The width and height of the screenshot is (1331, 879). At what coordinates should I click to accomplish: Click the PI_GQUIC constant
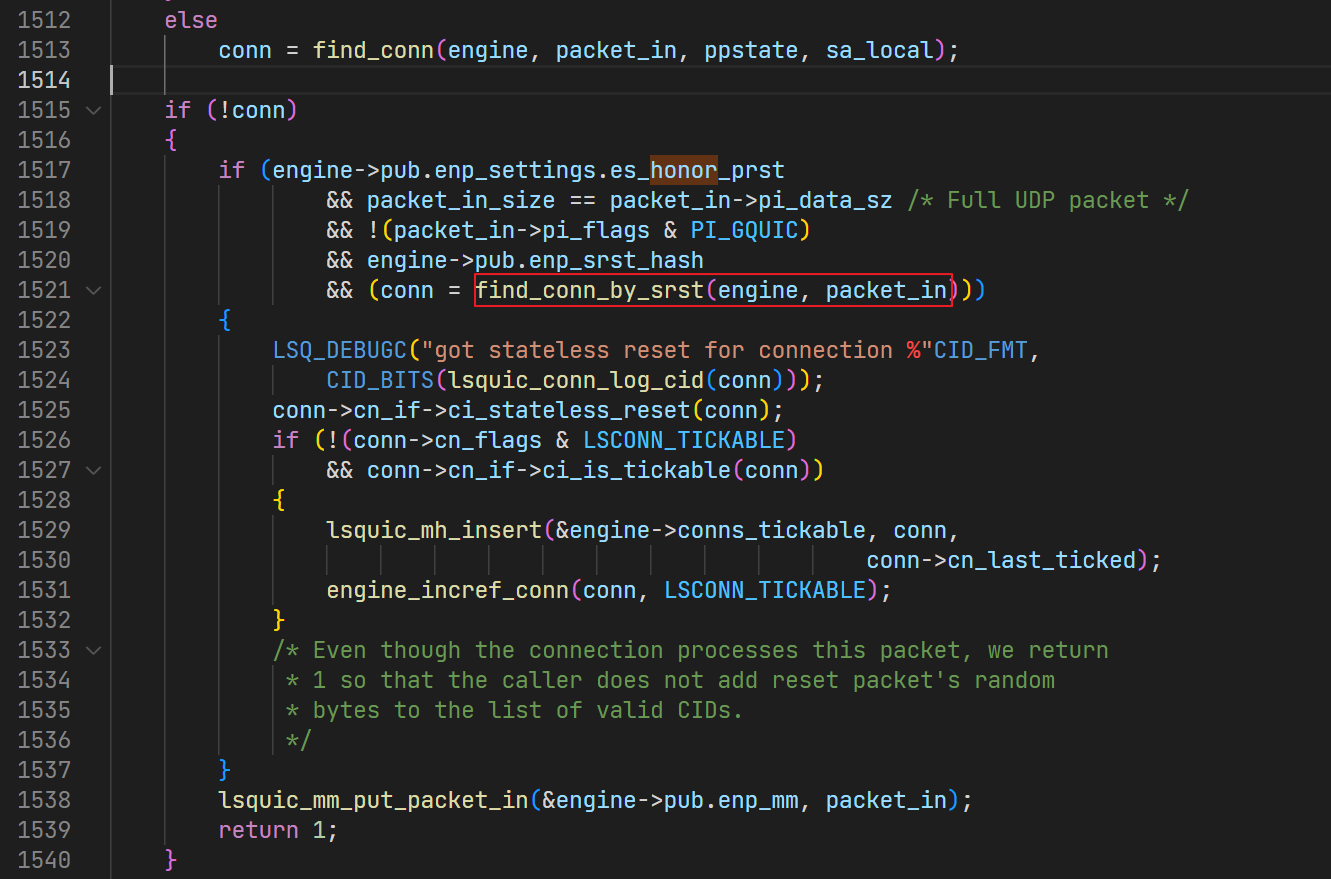click(744, 230)
